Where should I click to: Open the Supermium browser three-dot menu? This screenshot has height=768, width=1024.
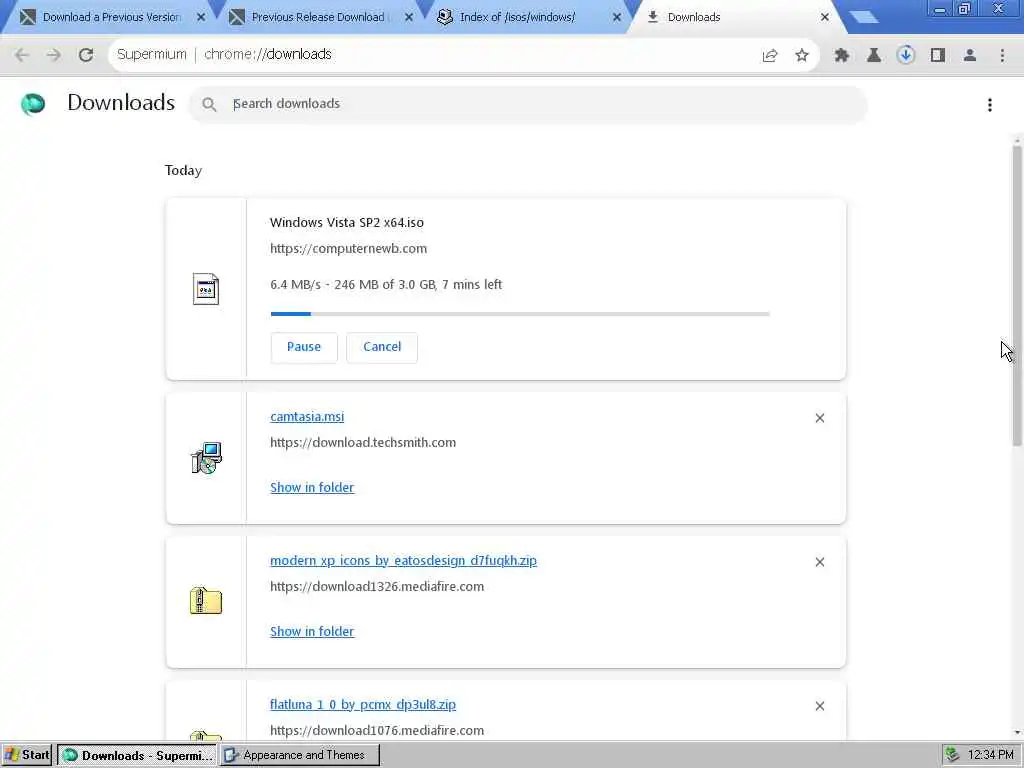coord(1002,56)
